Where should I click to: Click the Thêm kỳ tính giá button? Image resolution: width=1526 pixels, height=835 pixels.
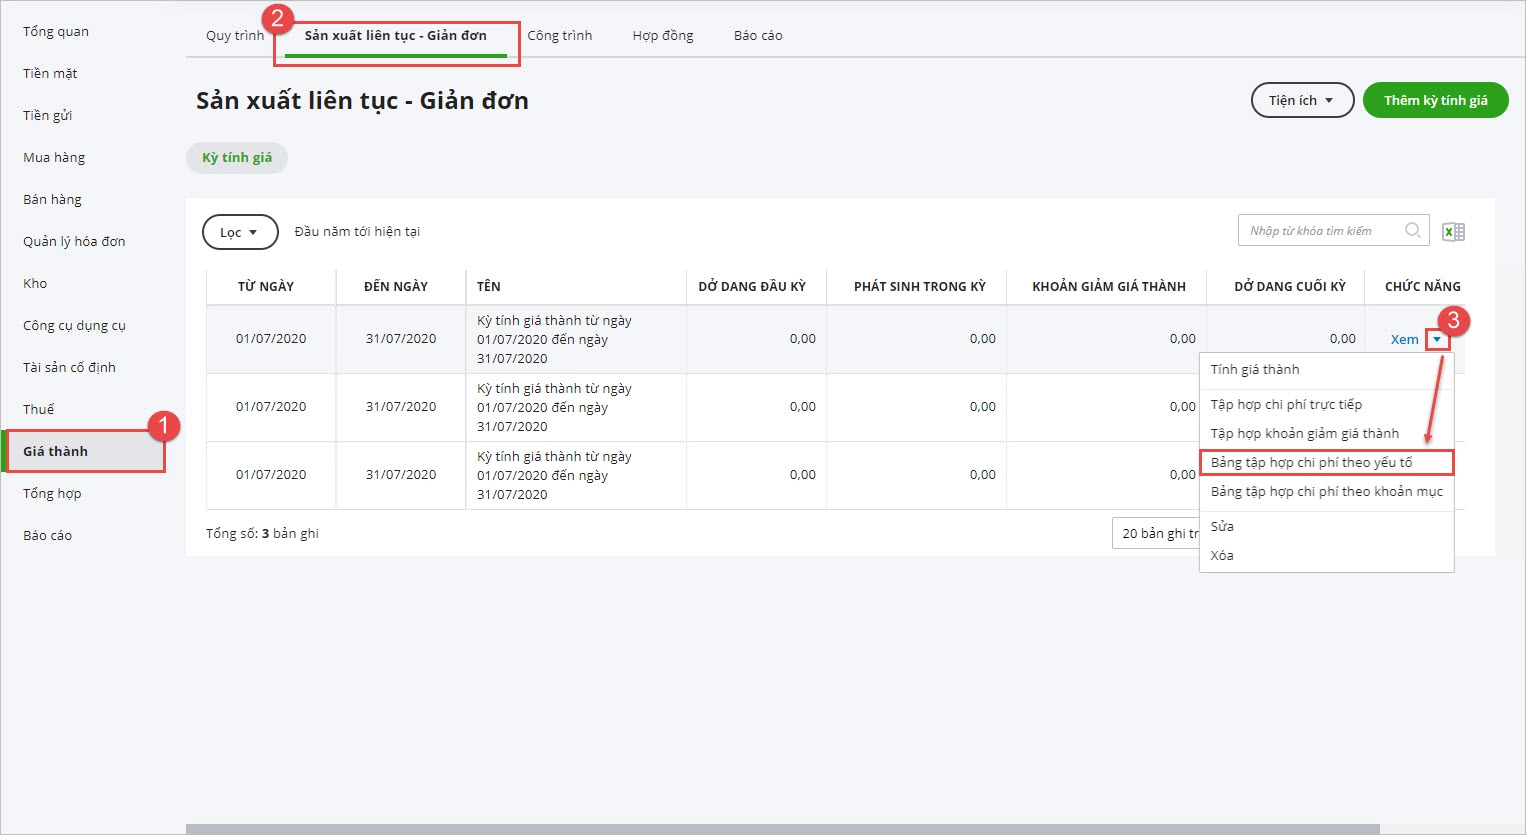pyautogui.click(x=1435, y=100)
